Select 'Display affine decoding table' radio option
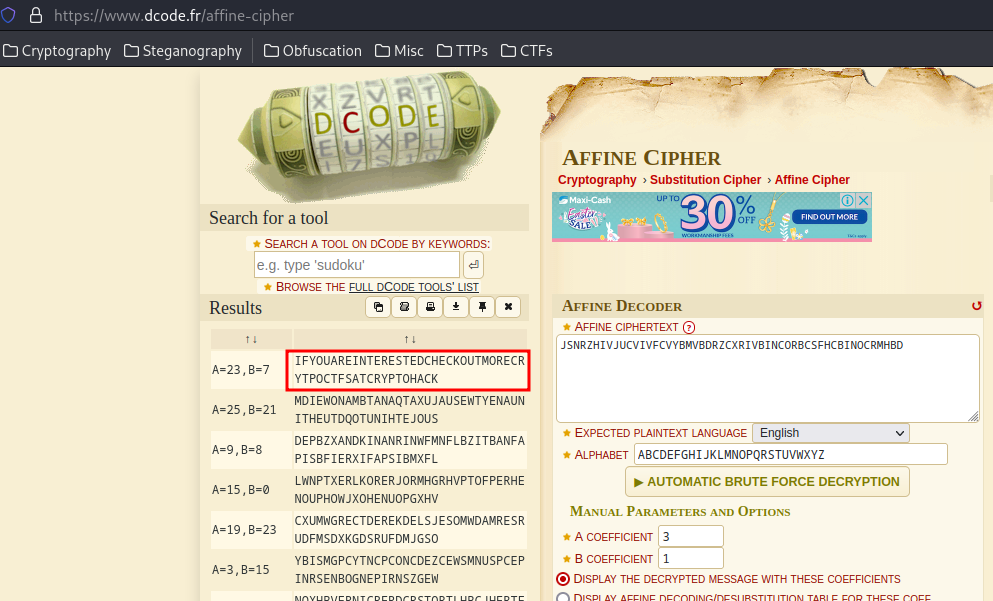 563,597
